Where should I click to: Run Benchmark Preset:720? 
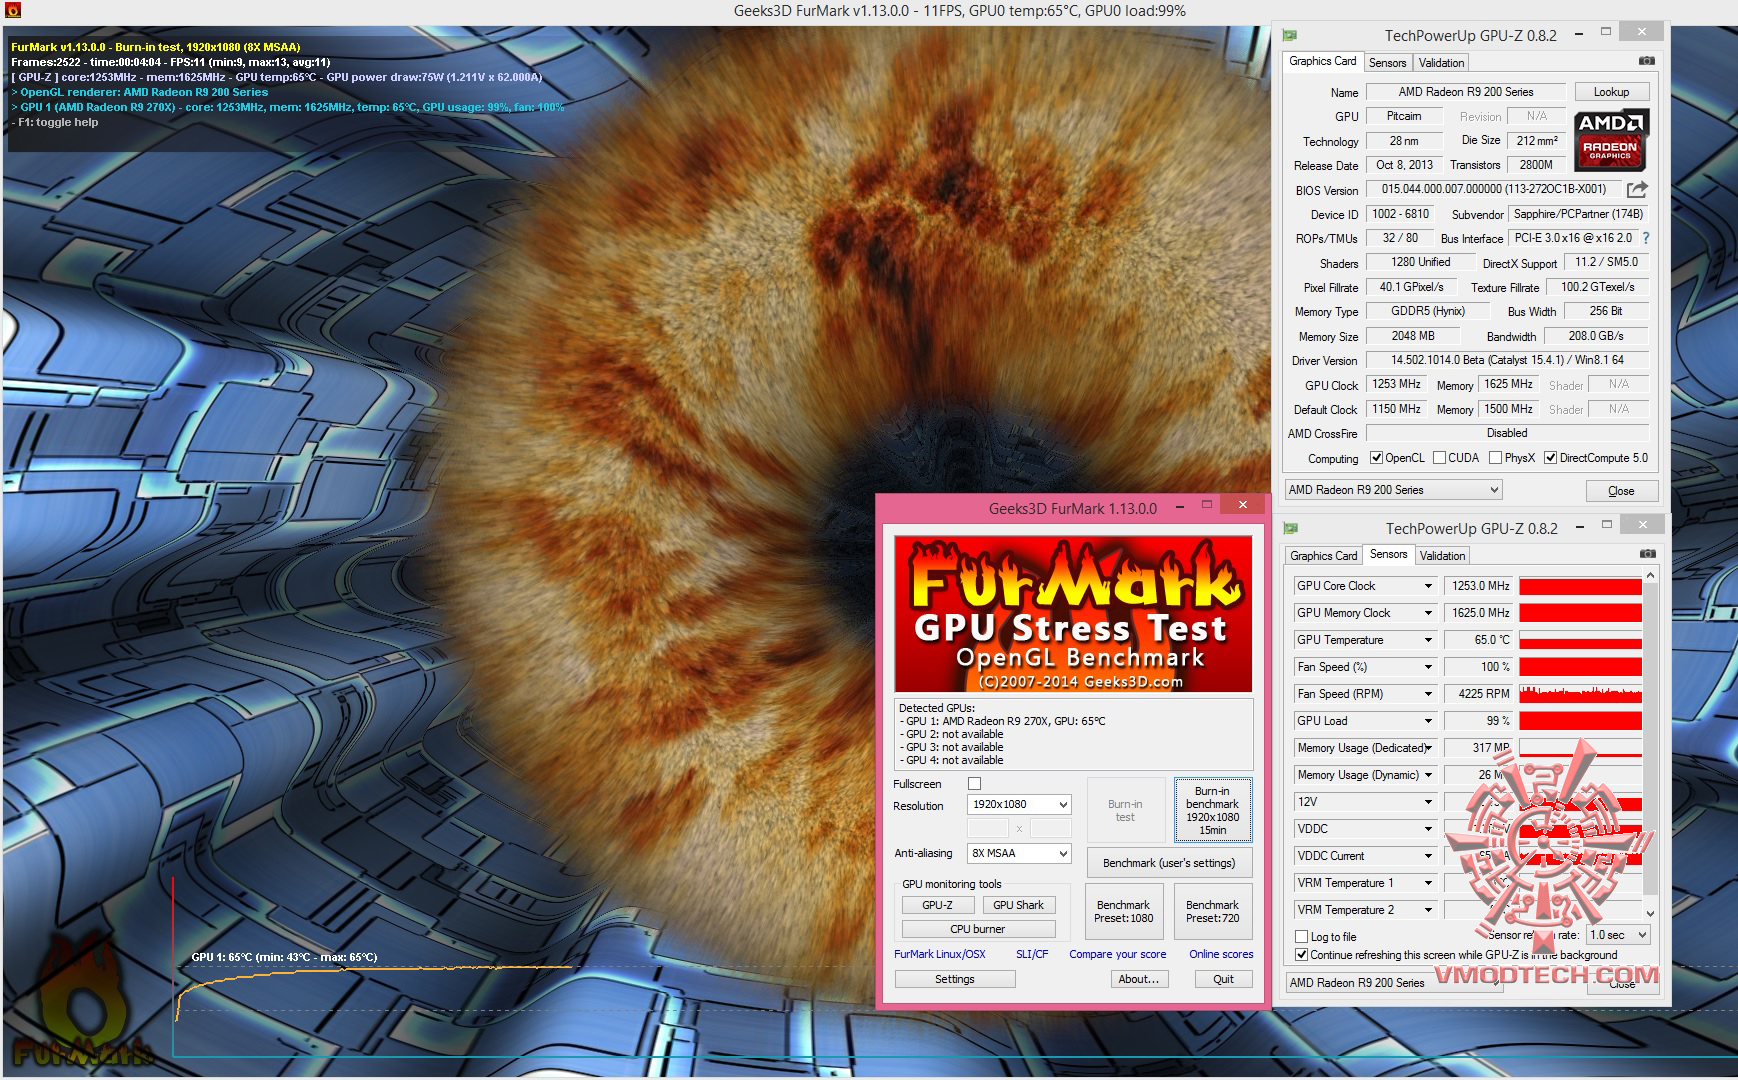1213,911
